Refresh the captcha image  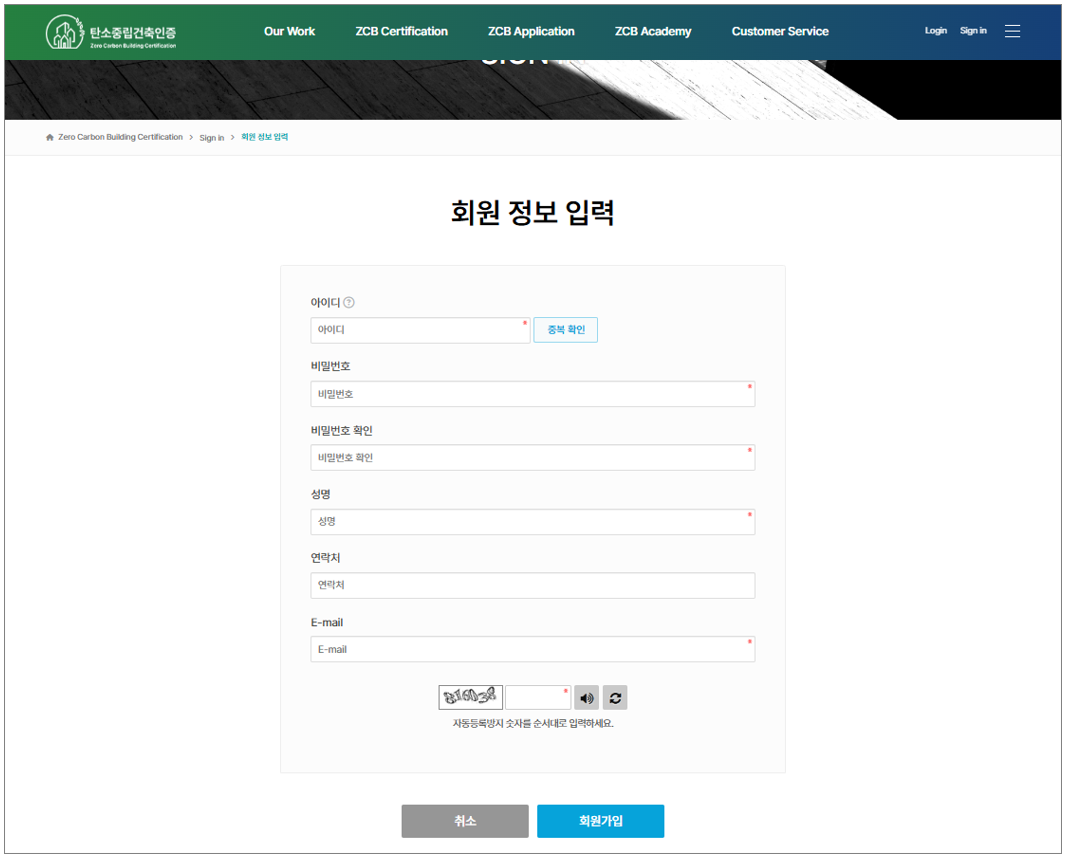[615, 698]
